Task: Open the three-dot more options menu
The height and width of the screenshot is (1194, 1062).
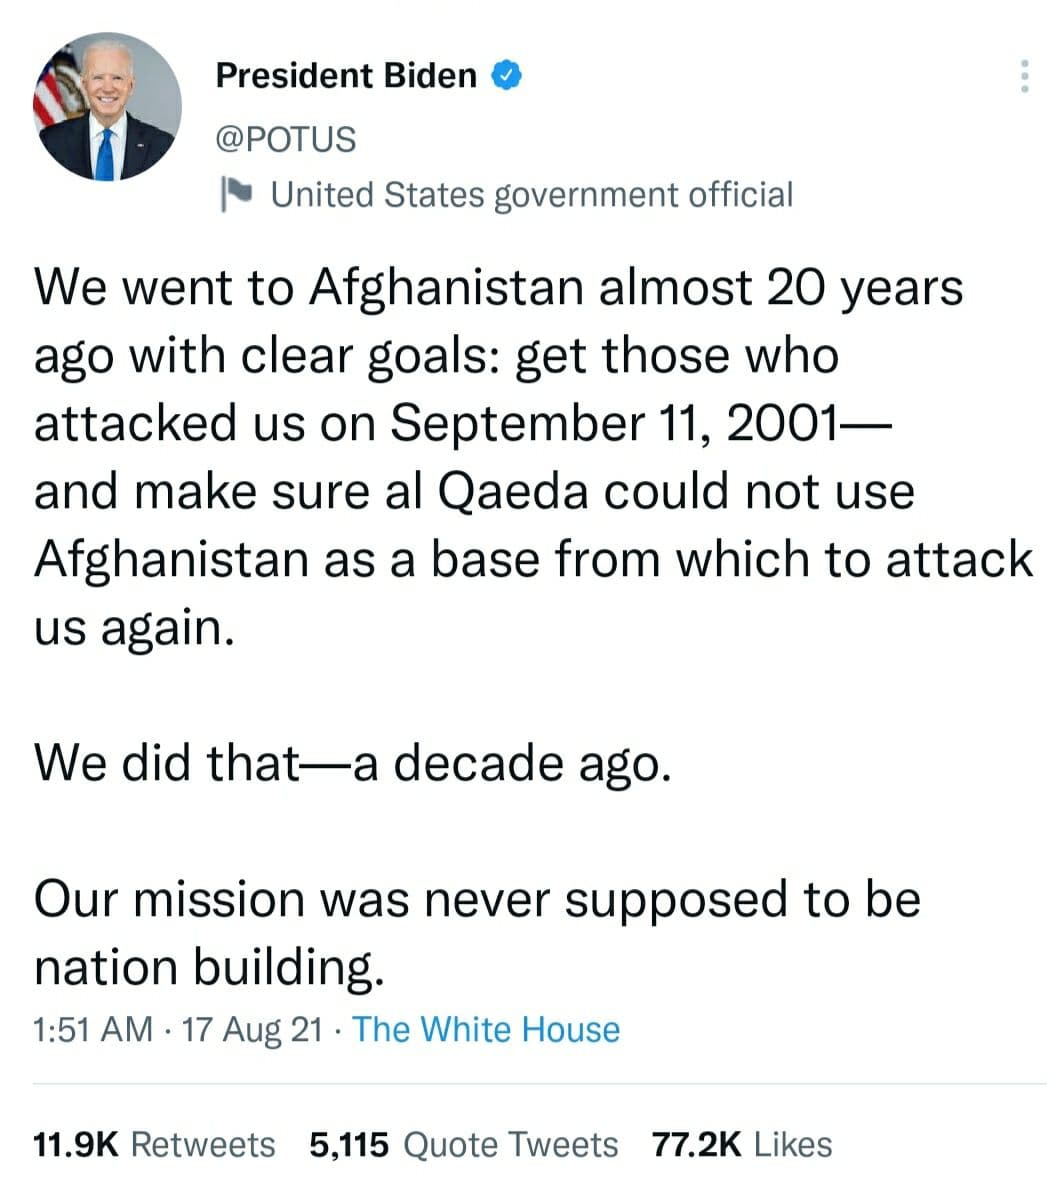Action: pos(1024,76)
